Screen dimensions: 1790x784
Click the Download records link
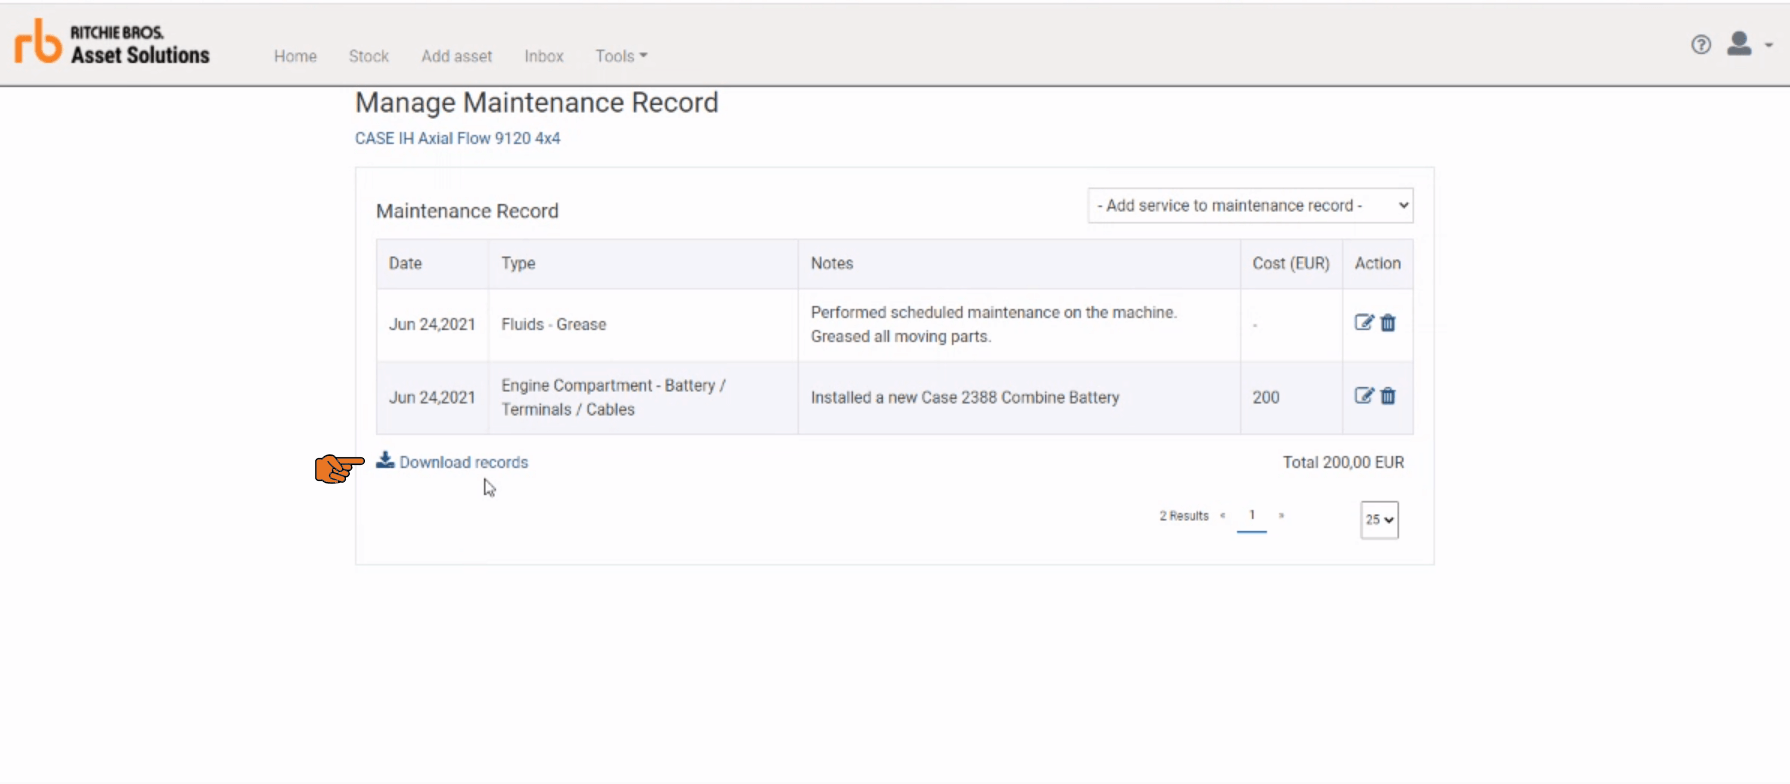464,462
